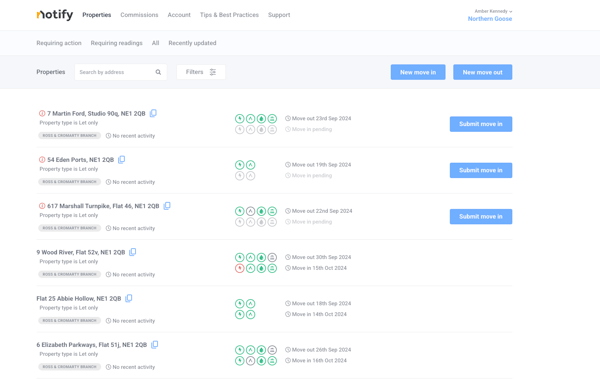
Task: Click the search magnifier icon
Action: coord(158,72)
